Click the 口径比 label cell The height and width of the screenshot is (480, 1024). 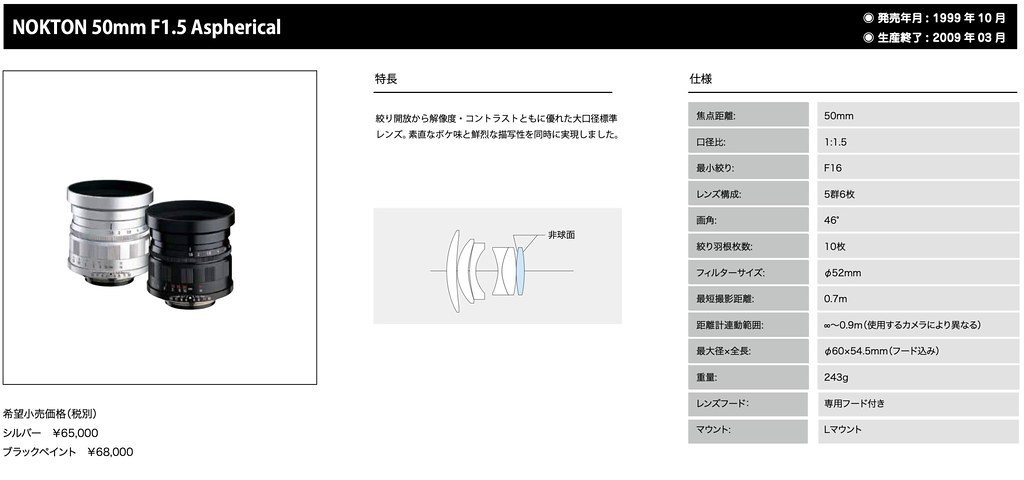click(748, 141)
